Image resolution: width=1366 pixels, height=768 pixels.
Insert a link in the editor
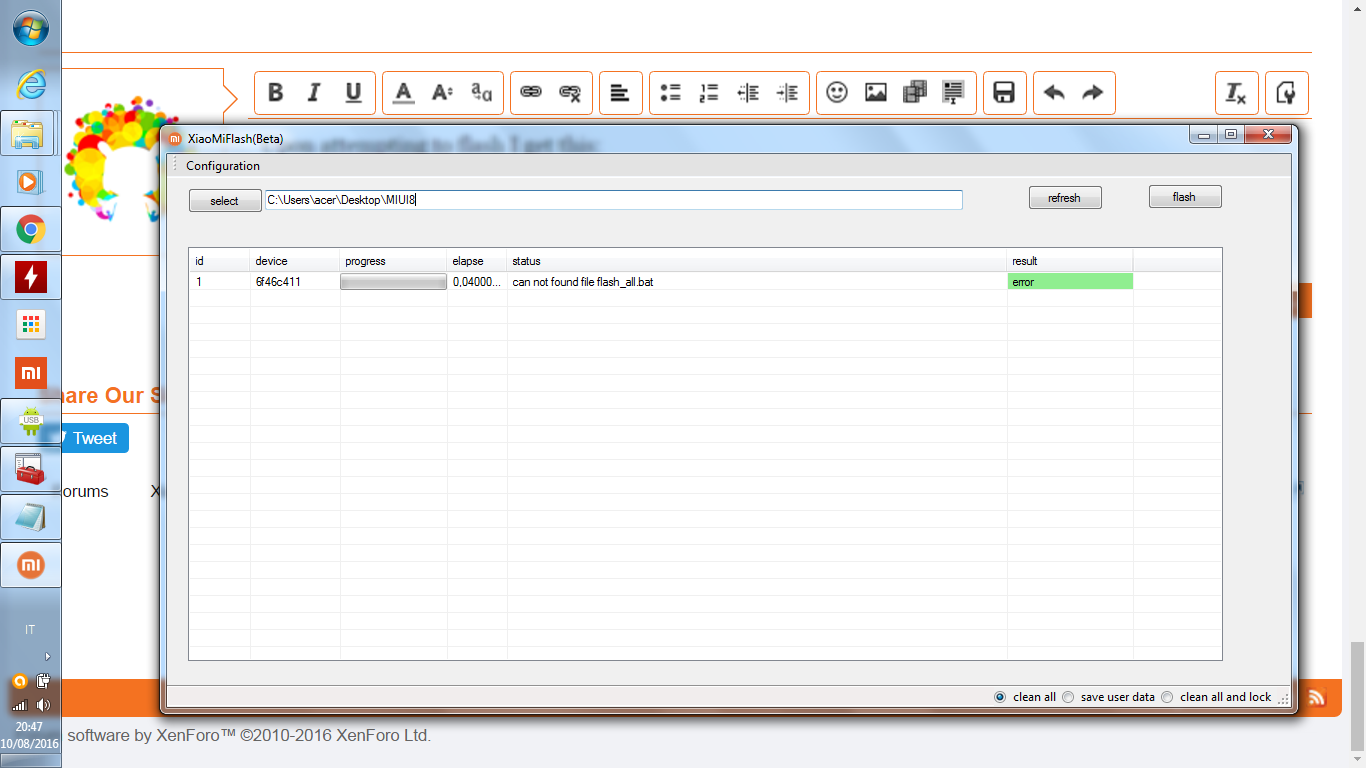531,93
